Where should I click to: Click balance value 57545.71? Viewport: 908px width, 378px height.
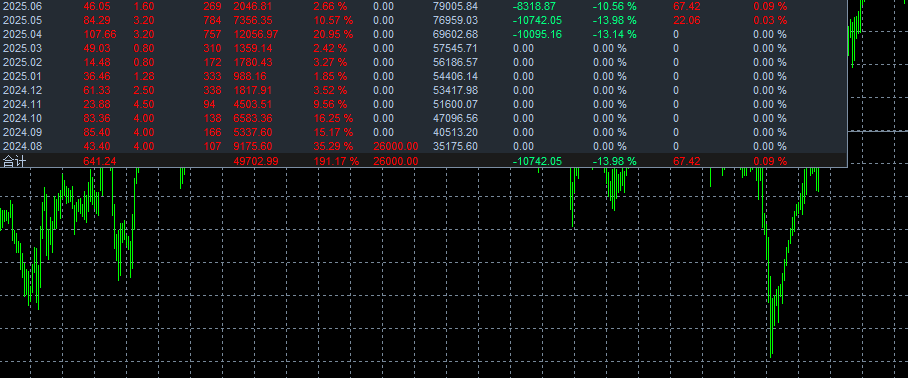(456, 48)
